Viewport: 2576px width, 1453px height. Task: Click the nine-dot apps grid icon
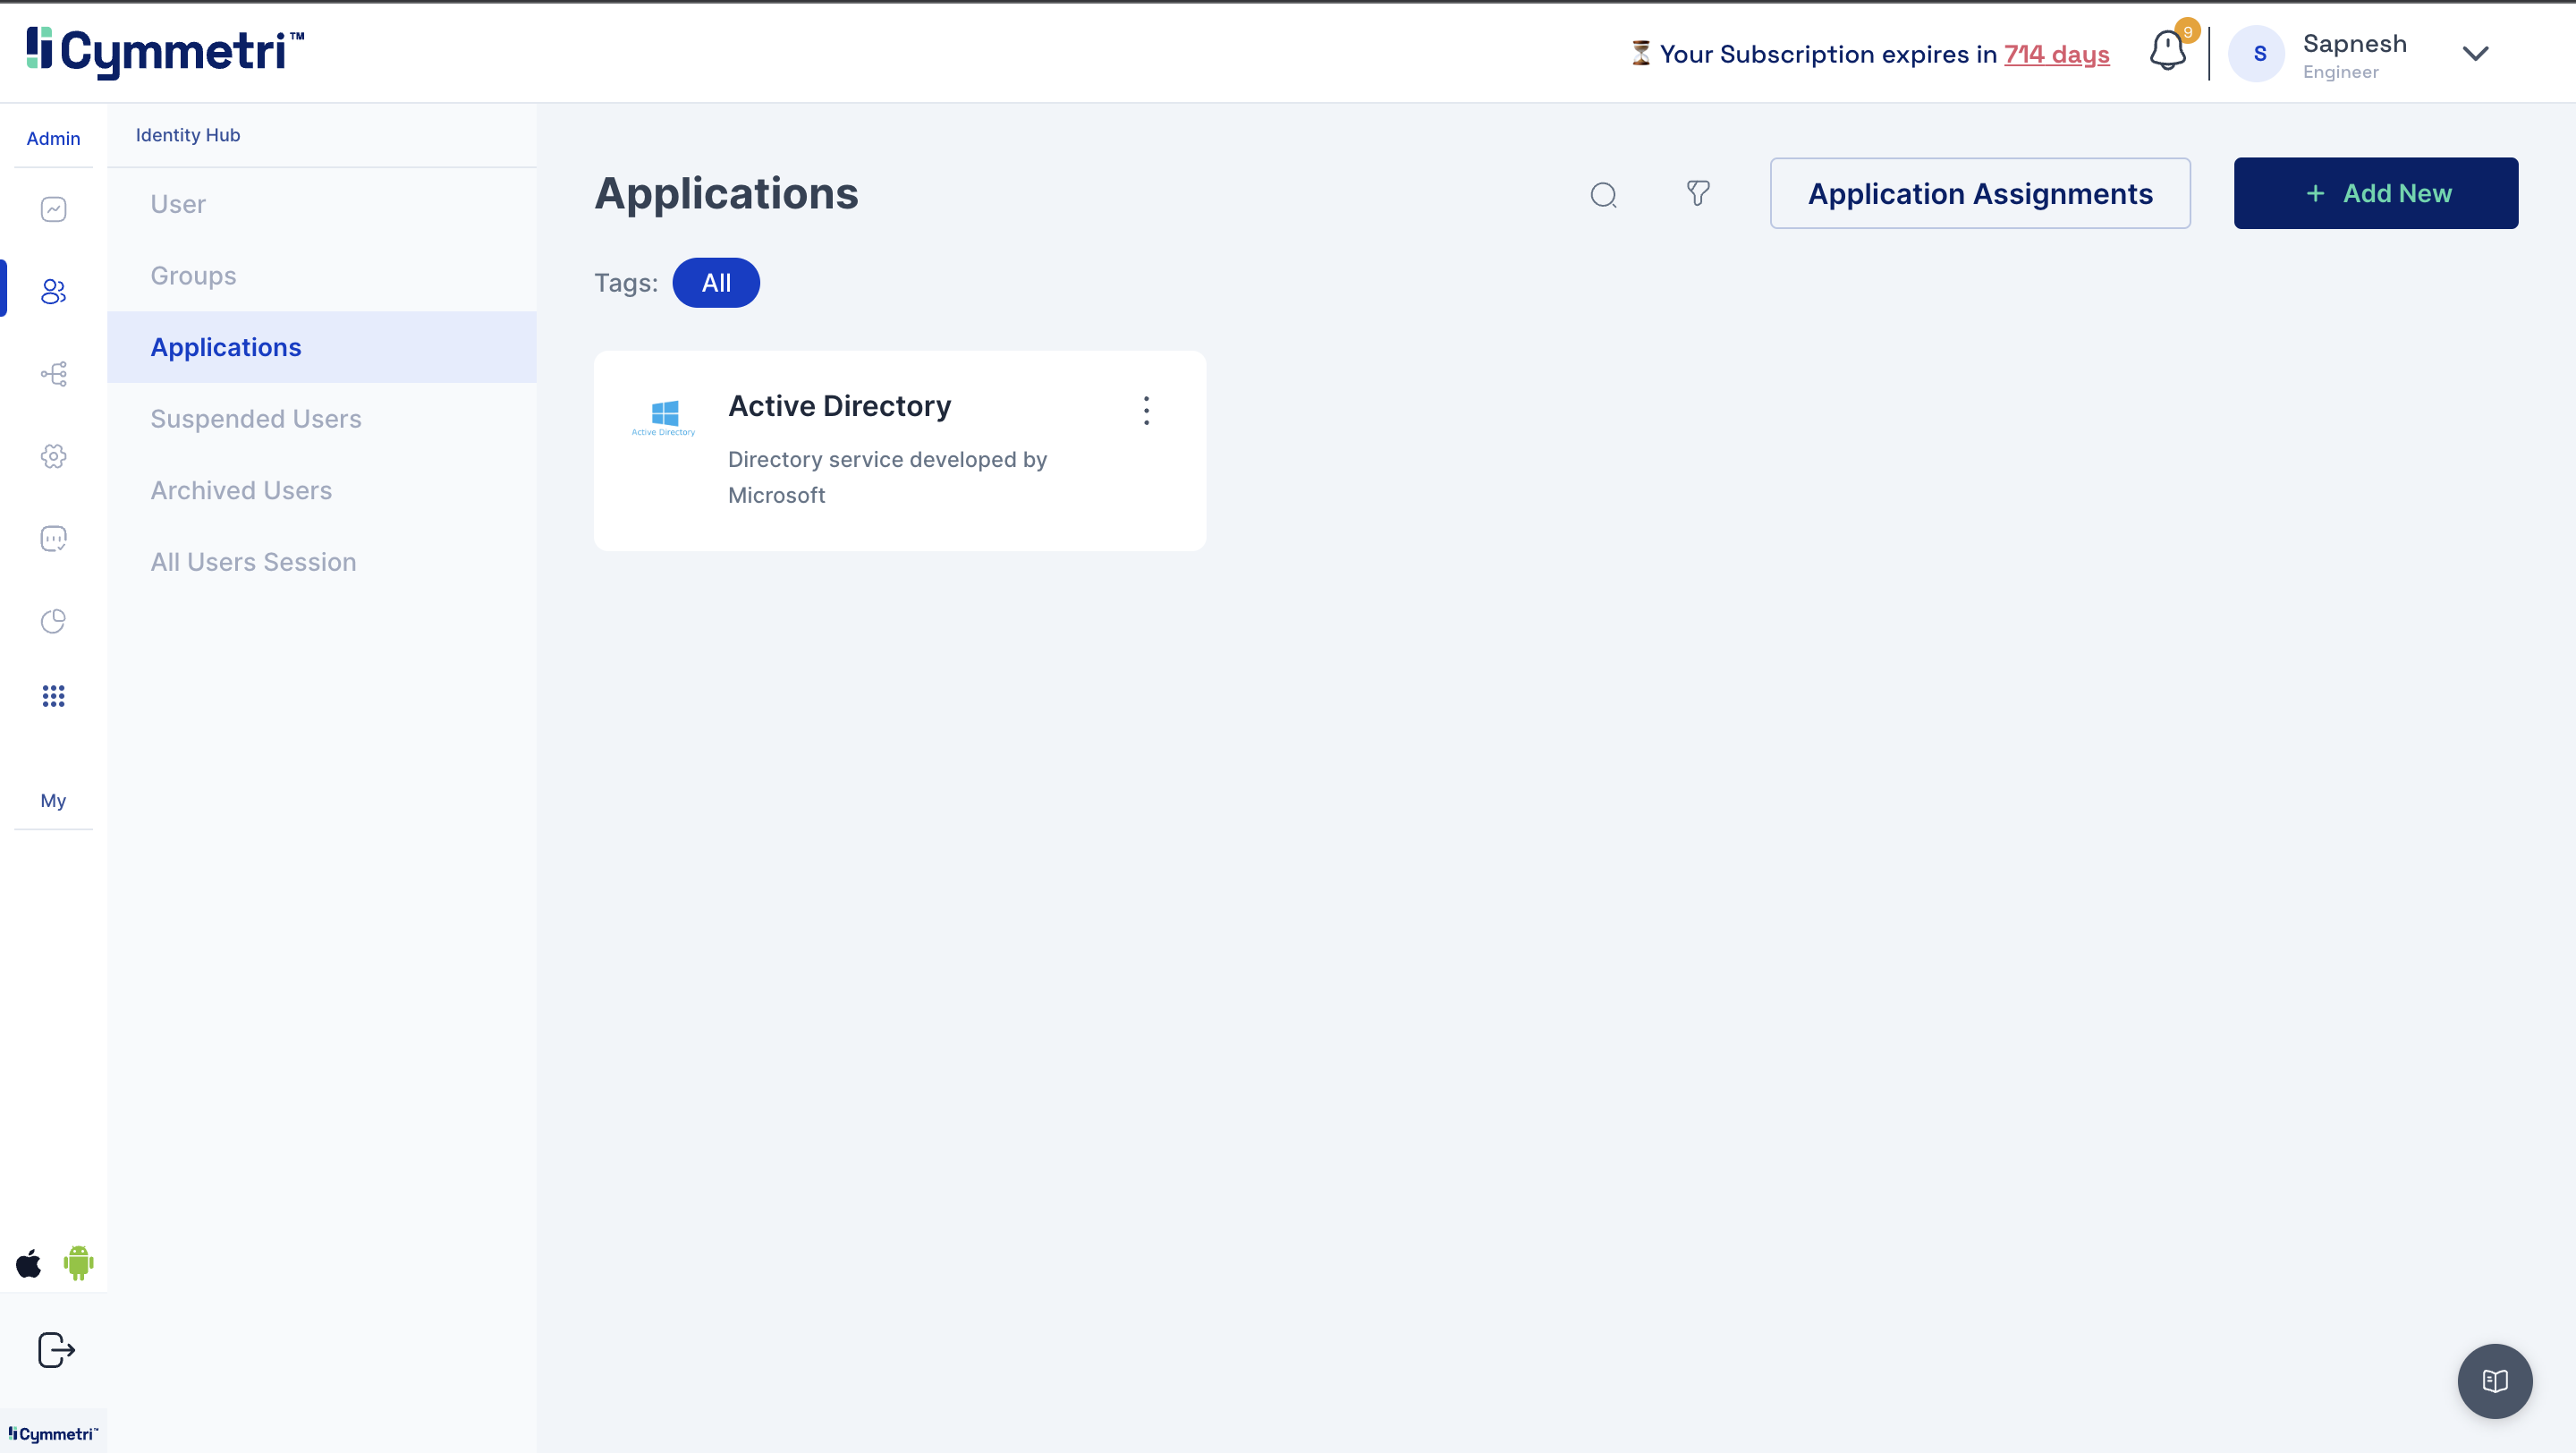pyautogui.click(x=53, y=696)
